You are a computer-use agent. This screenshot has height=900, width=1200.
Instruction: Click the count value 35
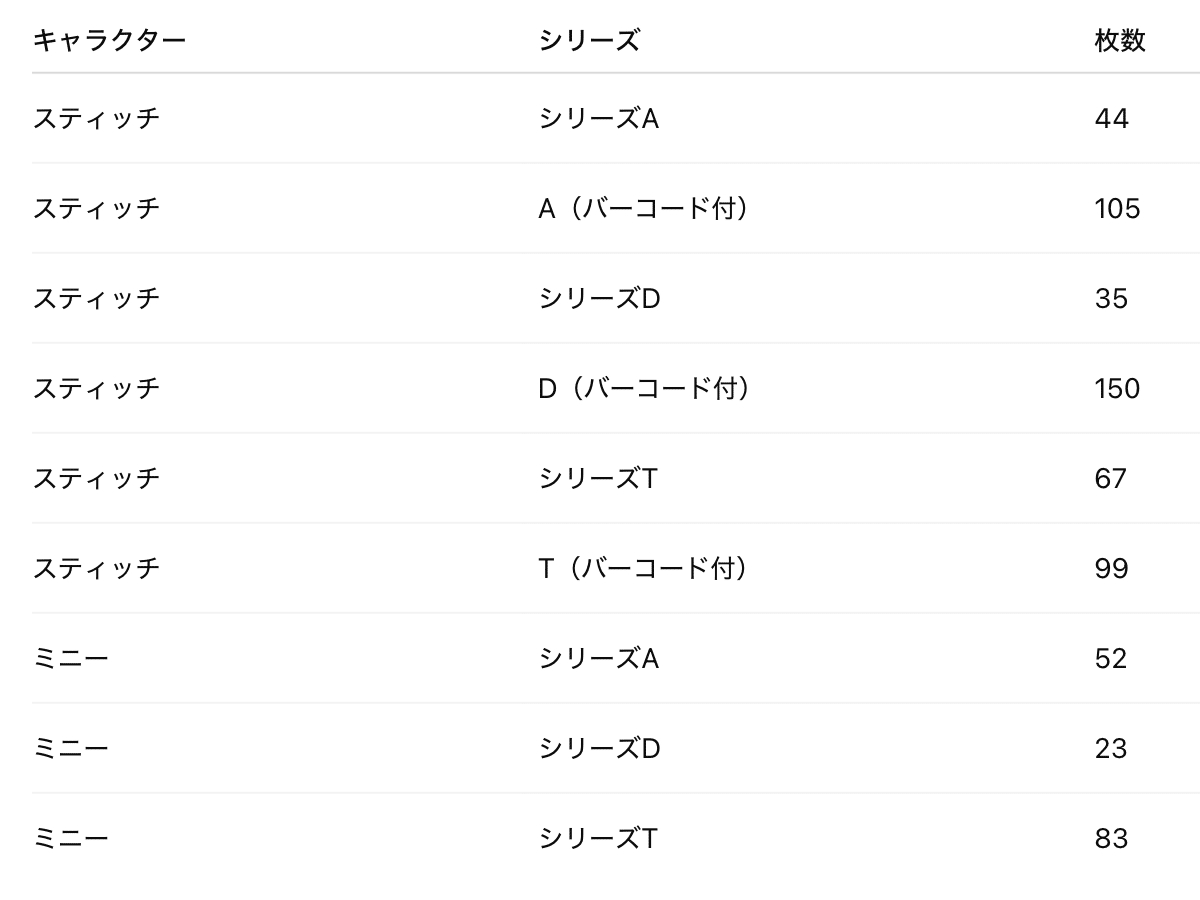pyautogui.click(x=1111, y=298)
